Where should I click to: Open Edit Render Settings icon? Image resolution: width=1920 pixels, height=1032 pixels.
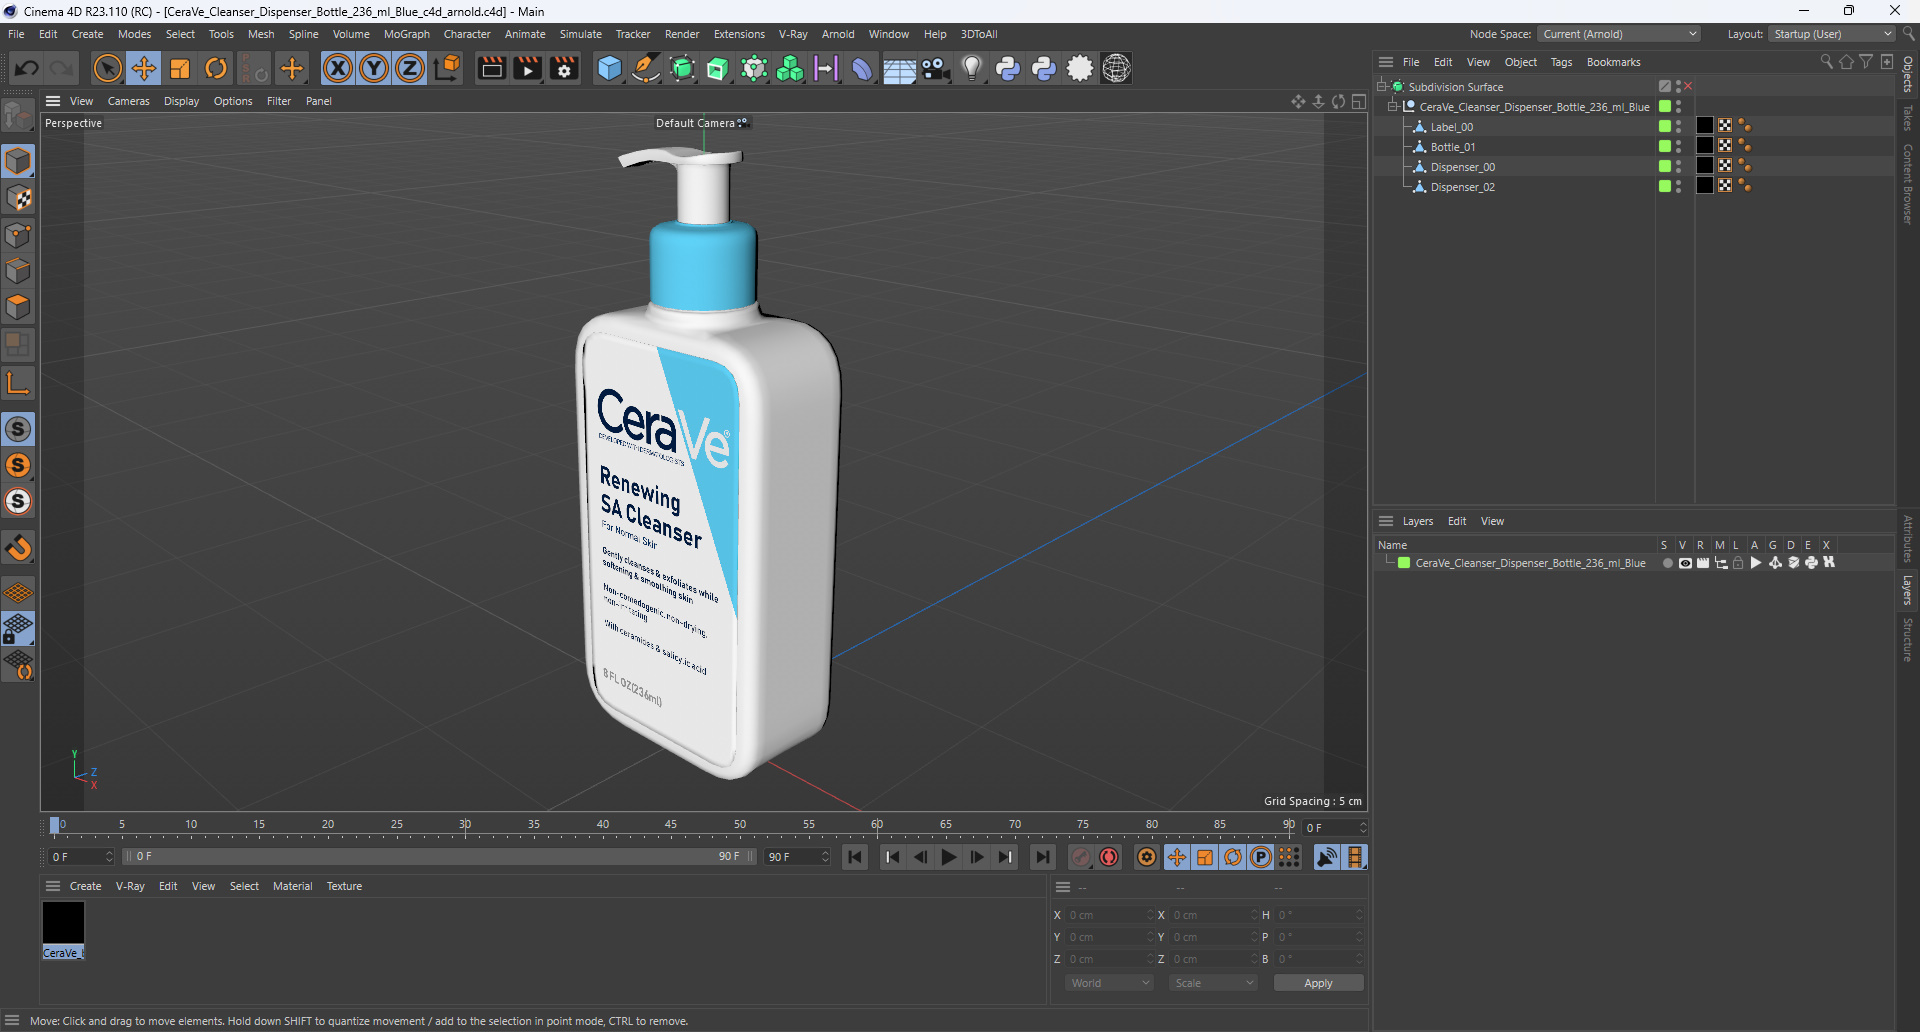(x=564, y=68)
